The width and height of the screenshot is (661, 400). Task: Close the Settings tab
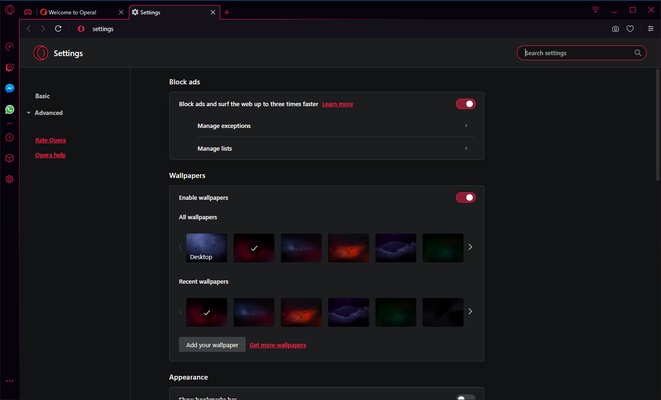click(213, 12)
